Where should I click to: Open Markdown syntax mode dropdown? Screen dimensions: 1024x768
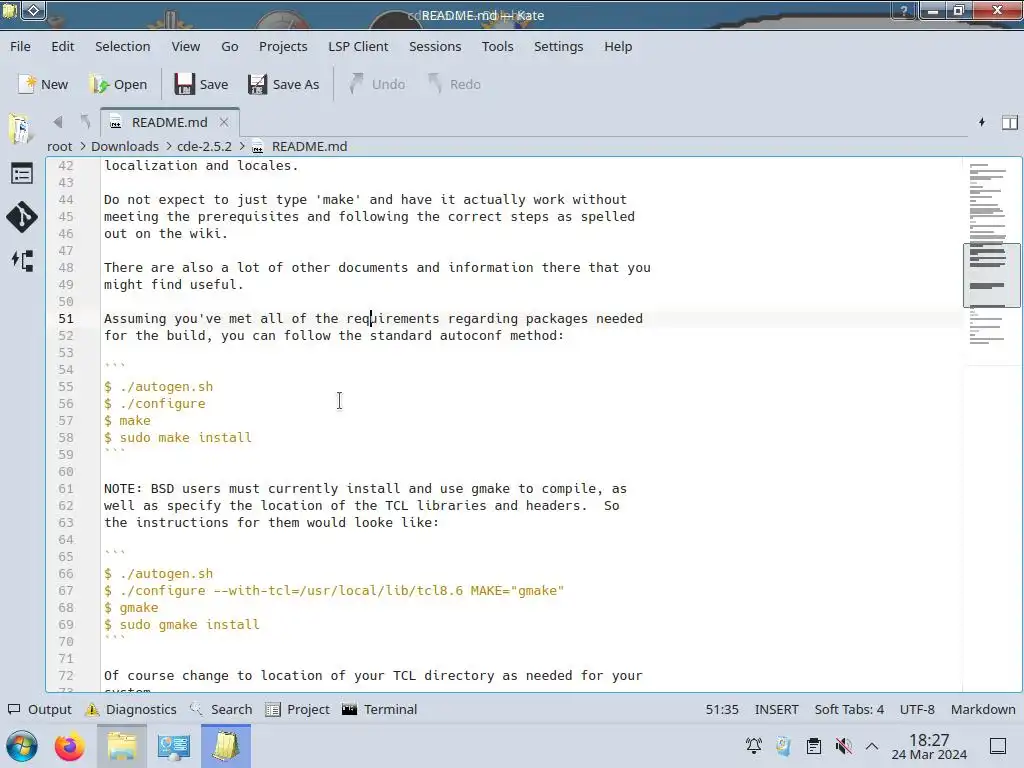pyautogui.click(x=983, y=709)
